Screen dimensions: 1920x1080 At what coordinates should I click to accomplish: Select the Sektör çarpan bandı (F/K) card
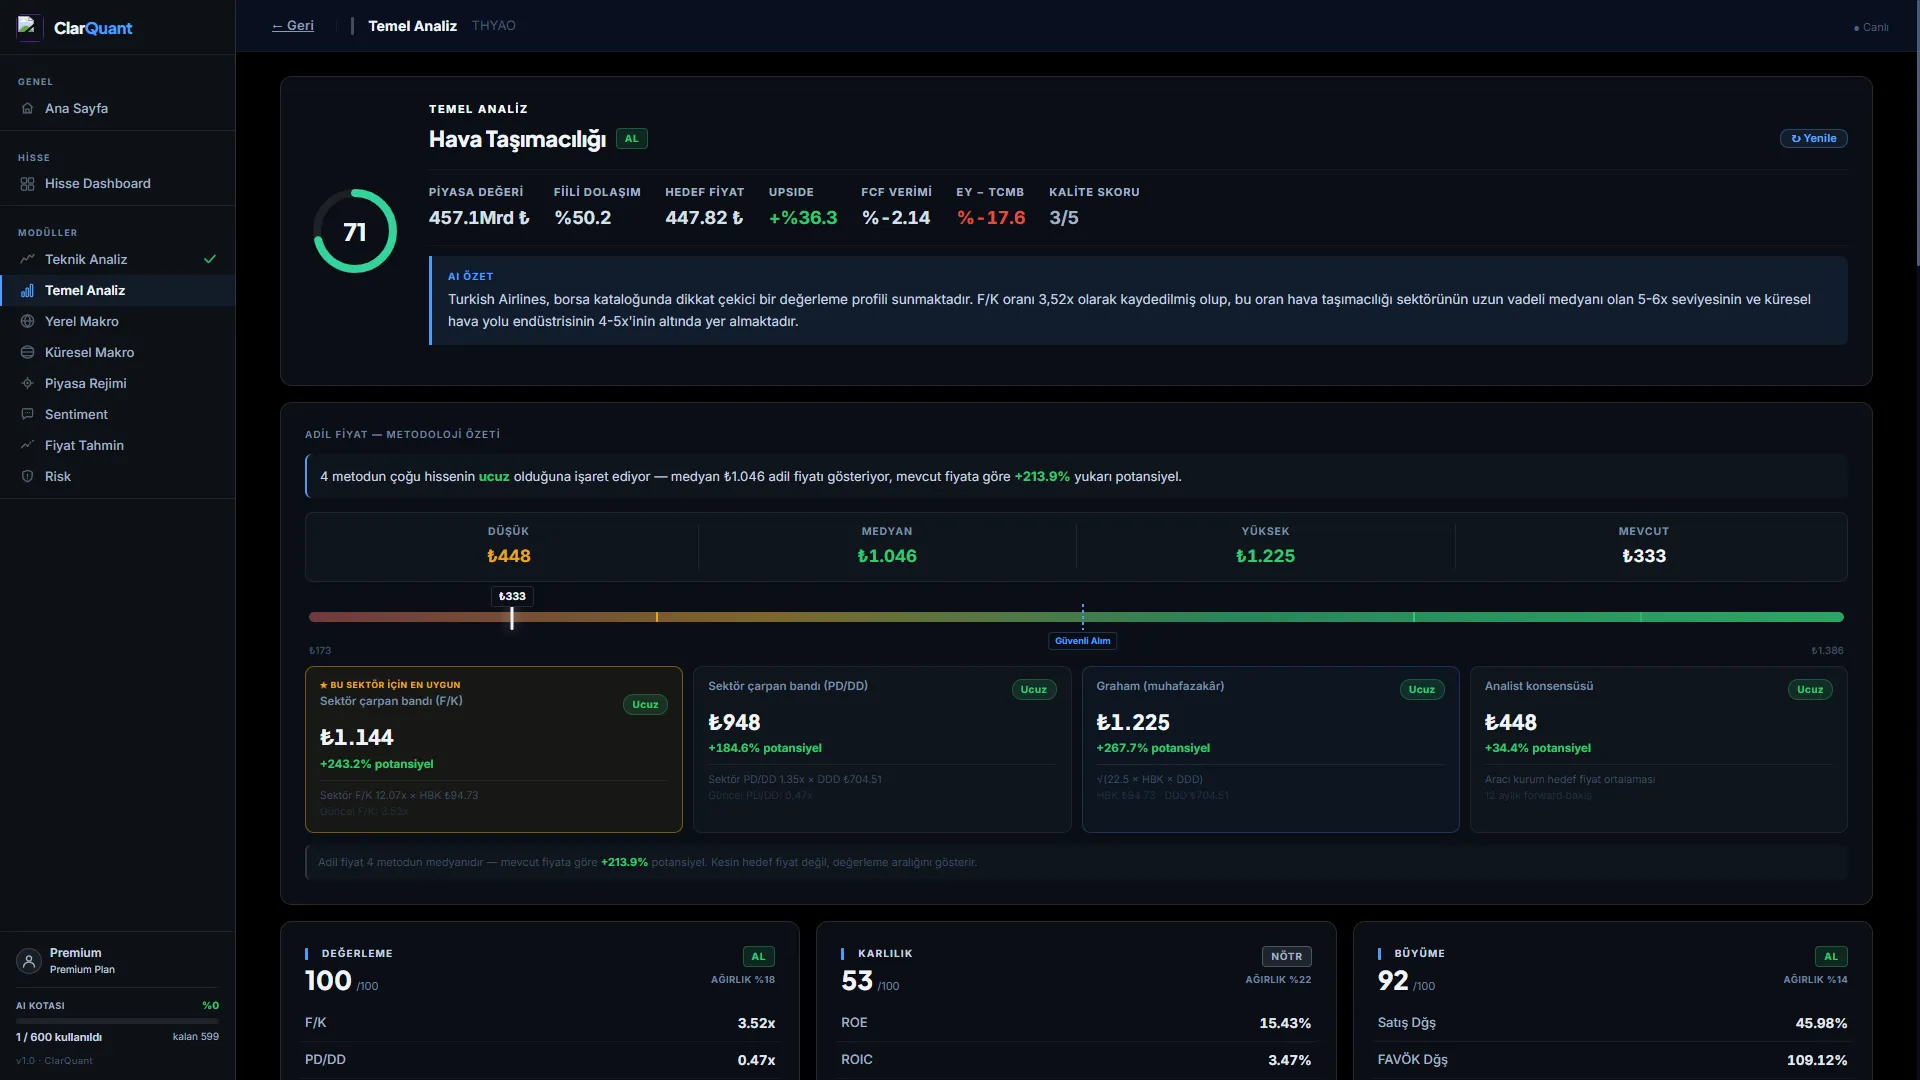point(494,750)
